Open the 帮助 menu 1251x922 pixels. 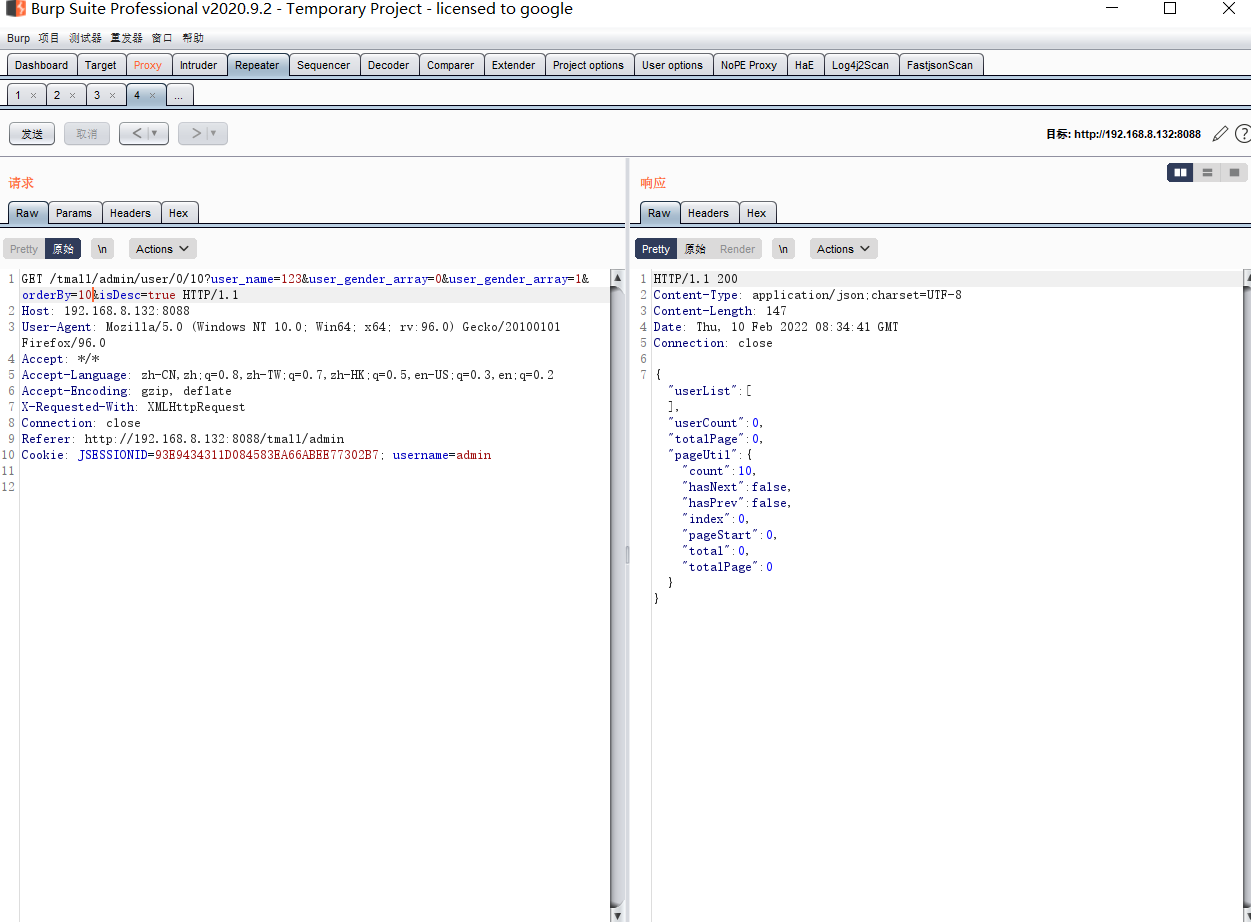(193, 38)
